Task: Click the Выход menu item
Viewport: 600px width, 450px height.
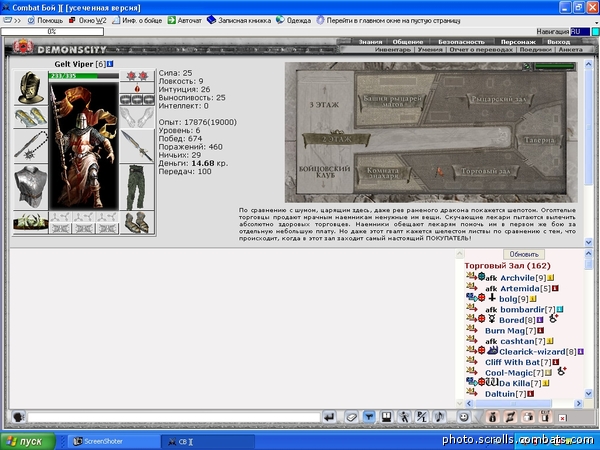Action: pos(559,42)
